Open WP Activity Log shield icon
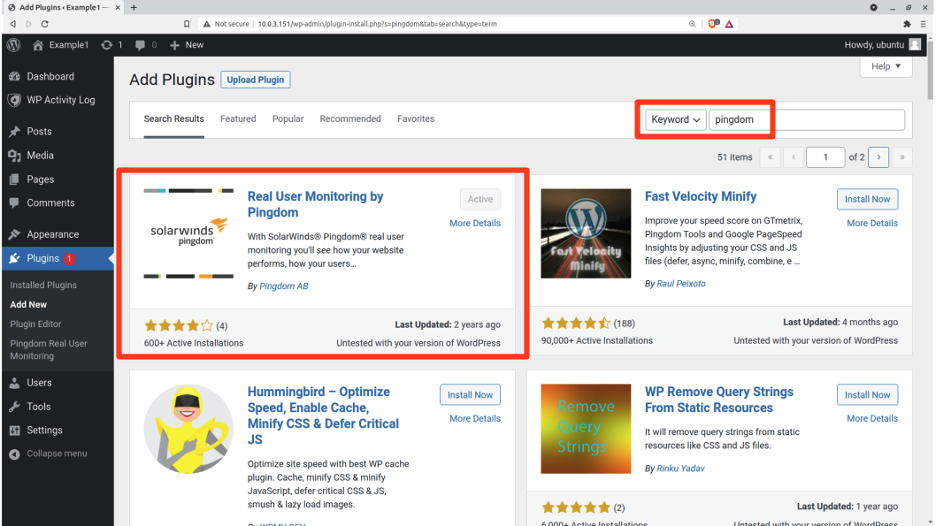This screenshot has height=526, width=936. click(x=14, y=100)
